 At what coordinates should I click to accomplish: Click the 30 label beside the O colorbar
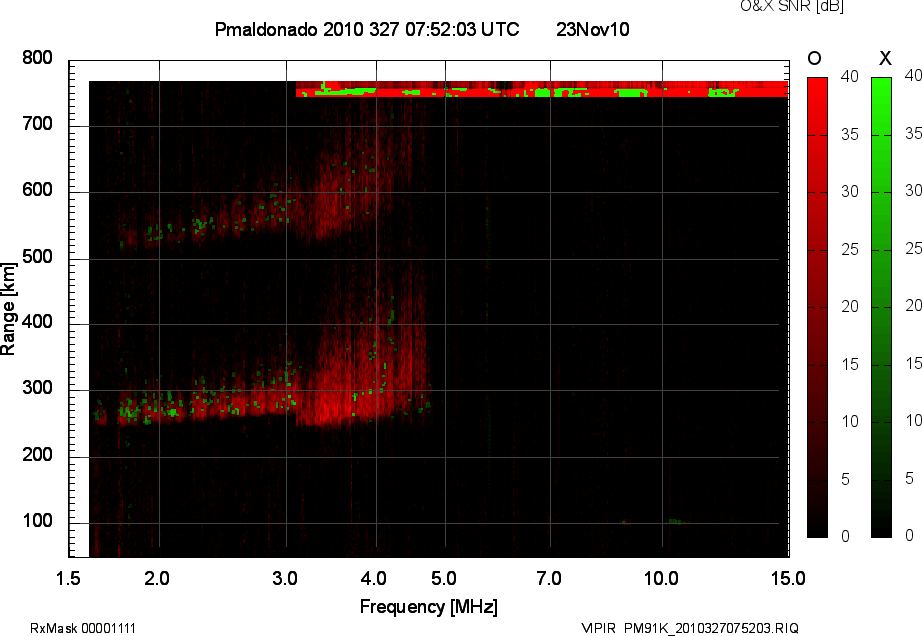(x=850, y=192)
